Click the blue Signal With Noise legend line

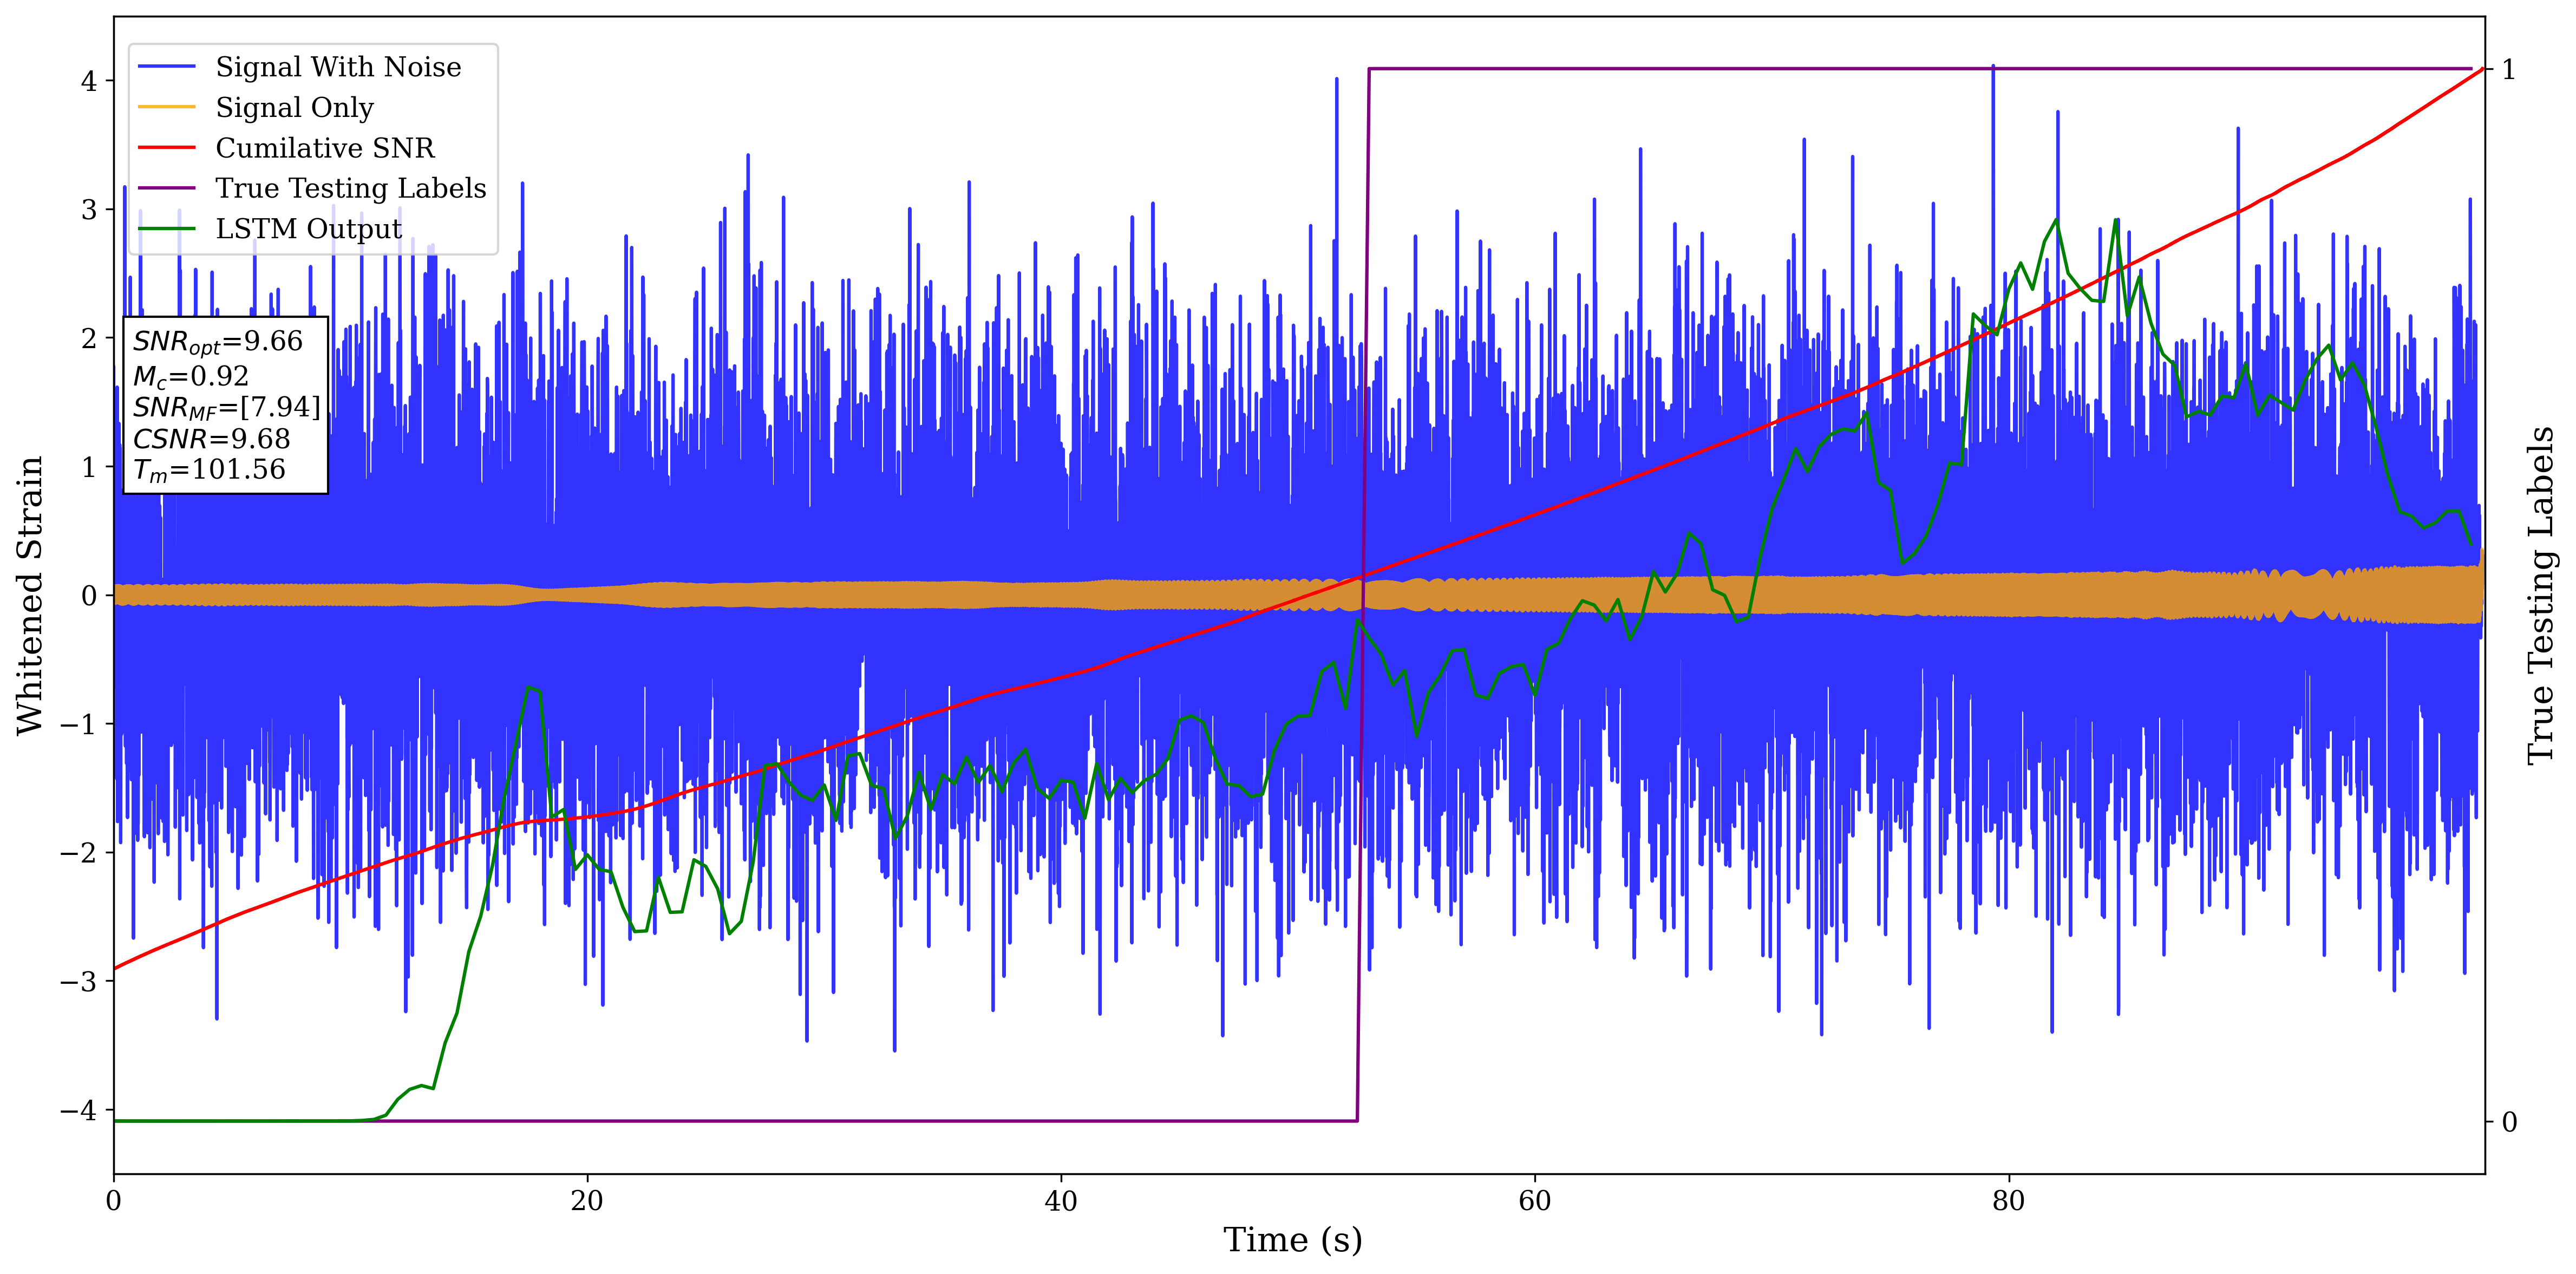pyautogui.click(x=166, y=67)
